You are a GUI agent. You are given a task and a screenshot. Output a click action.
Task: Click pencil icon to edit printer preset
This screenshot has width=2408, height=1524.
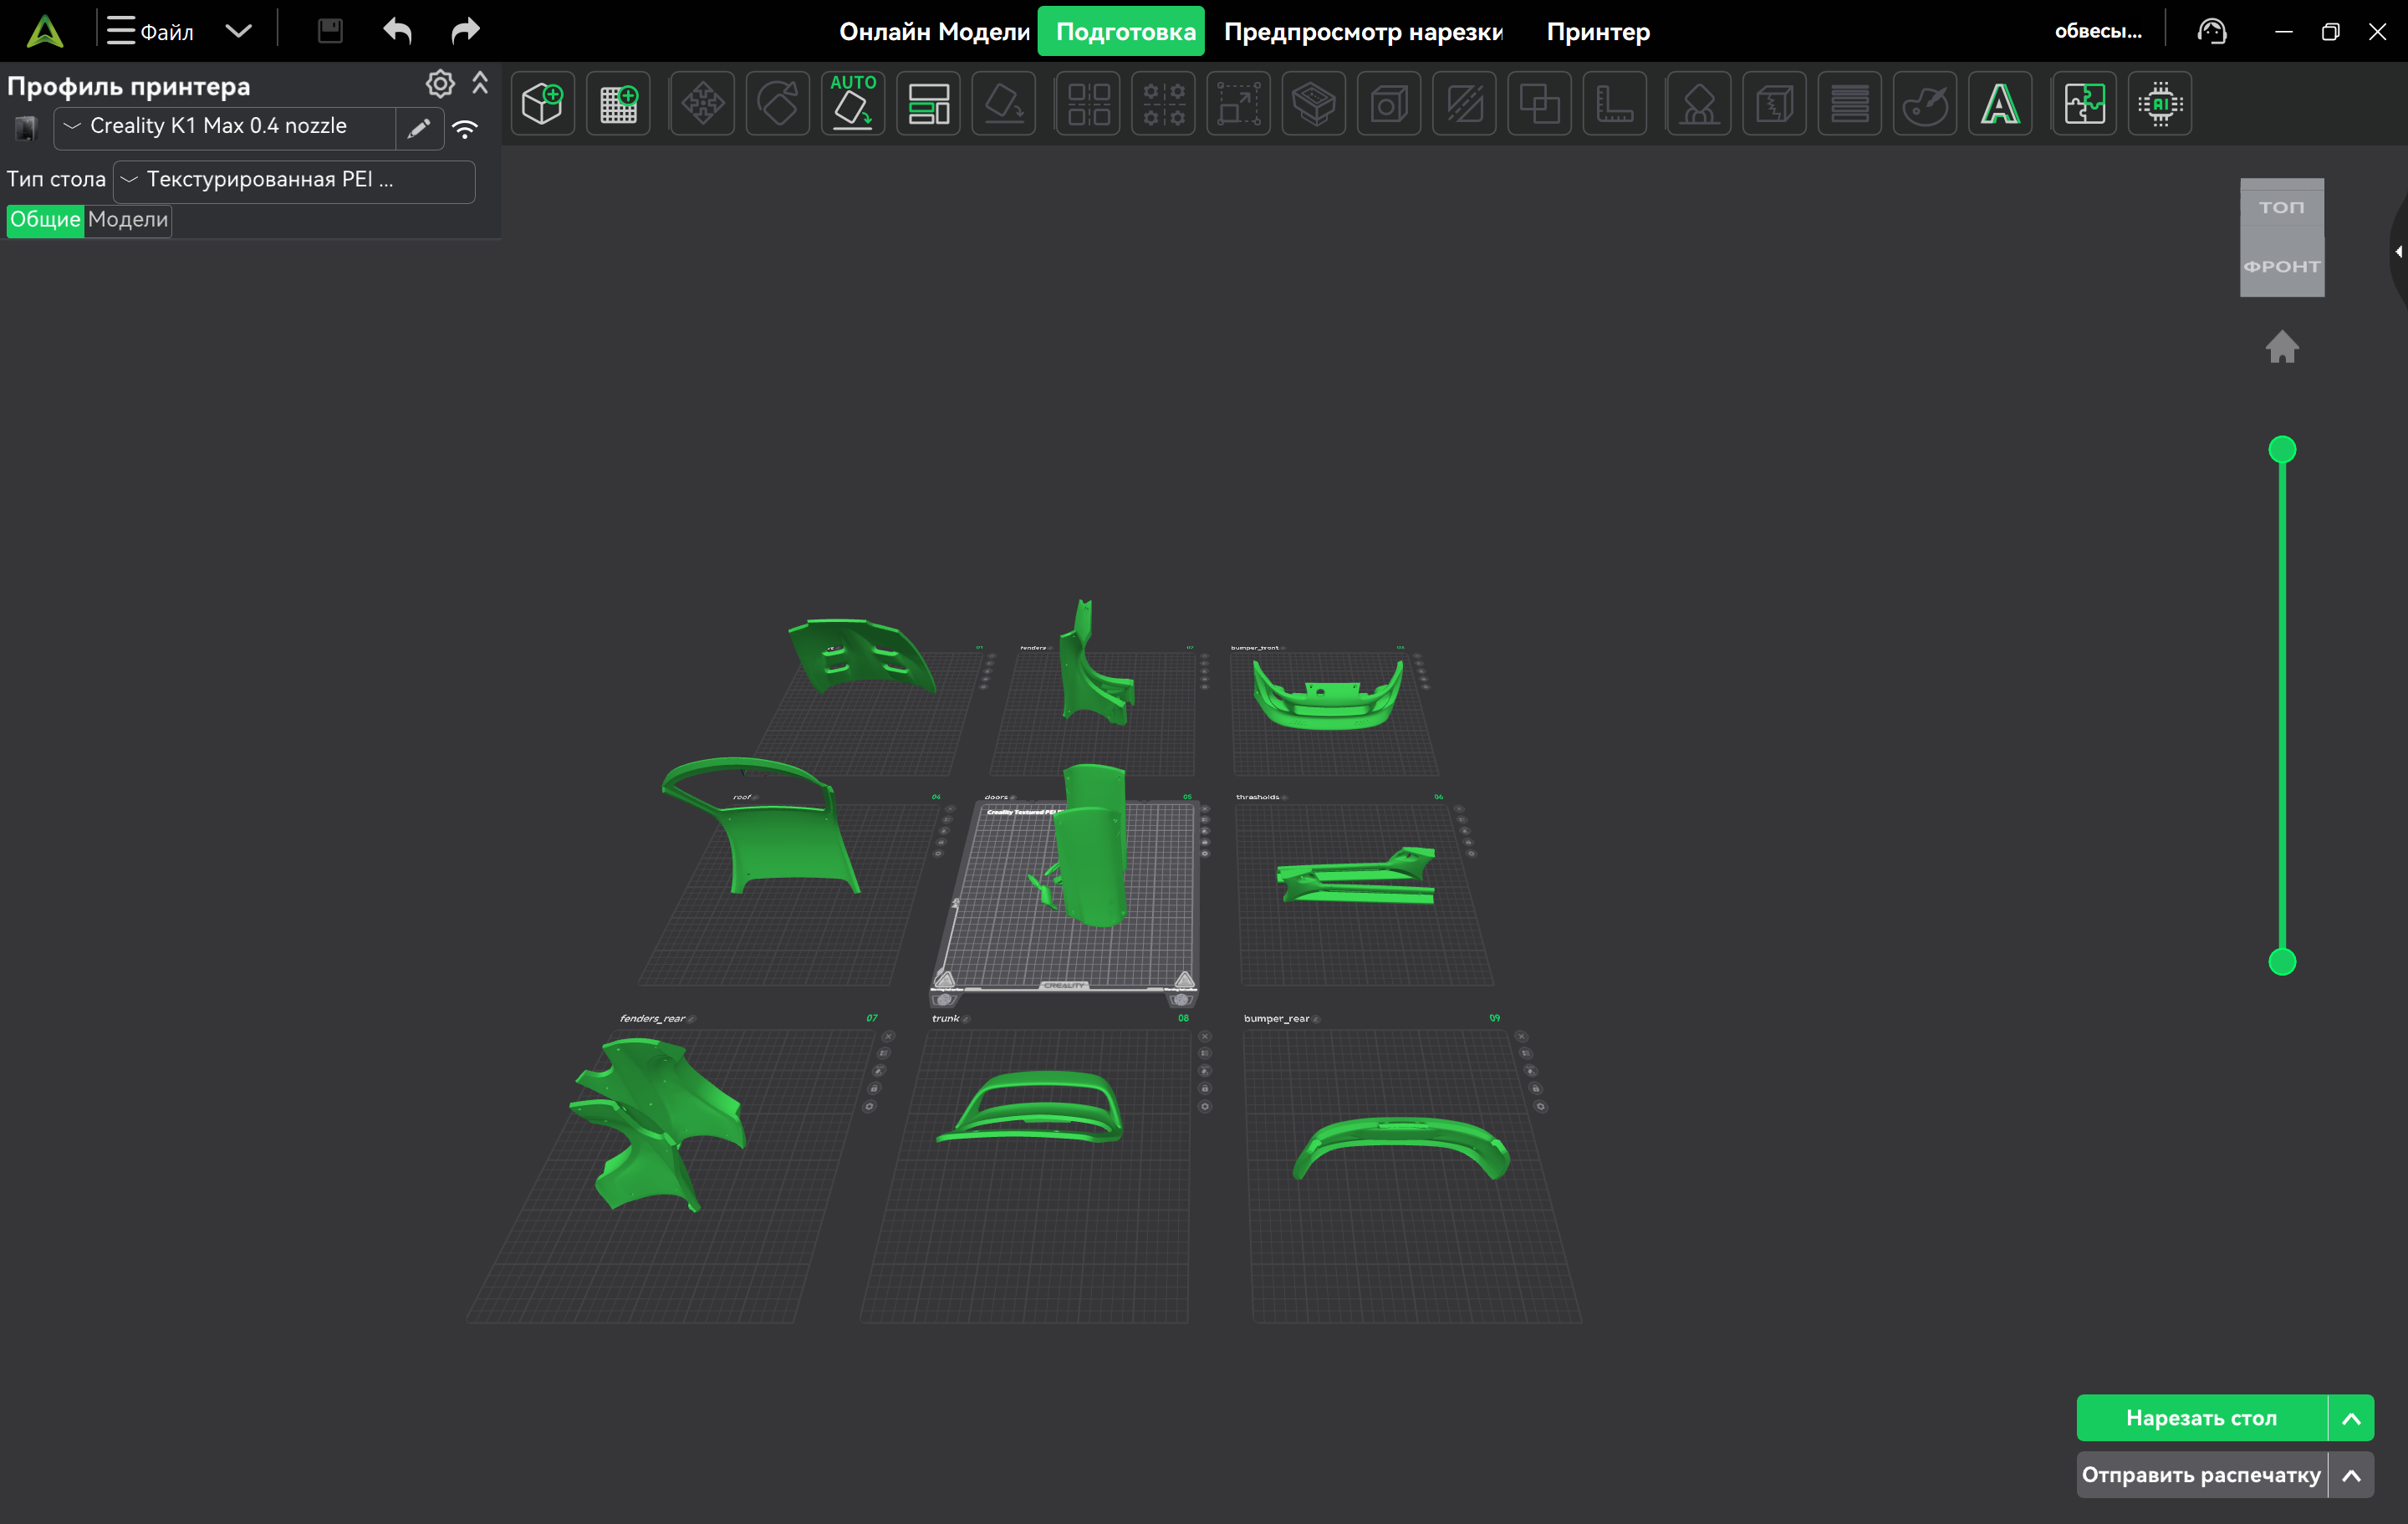419,127
